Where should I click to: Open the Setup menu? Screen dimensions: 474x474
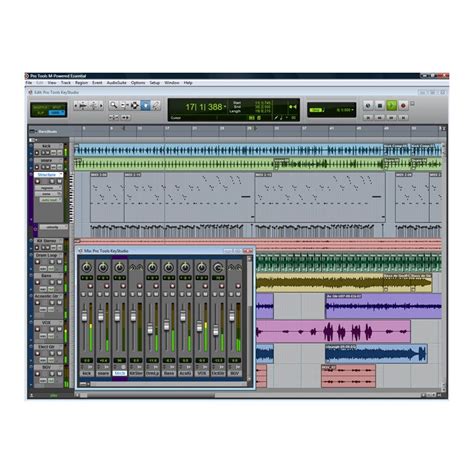coord(154,83)
